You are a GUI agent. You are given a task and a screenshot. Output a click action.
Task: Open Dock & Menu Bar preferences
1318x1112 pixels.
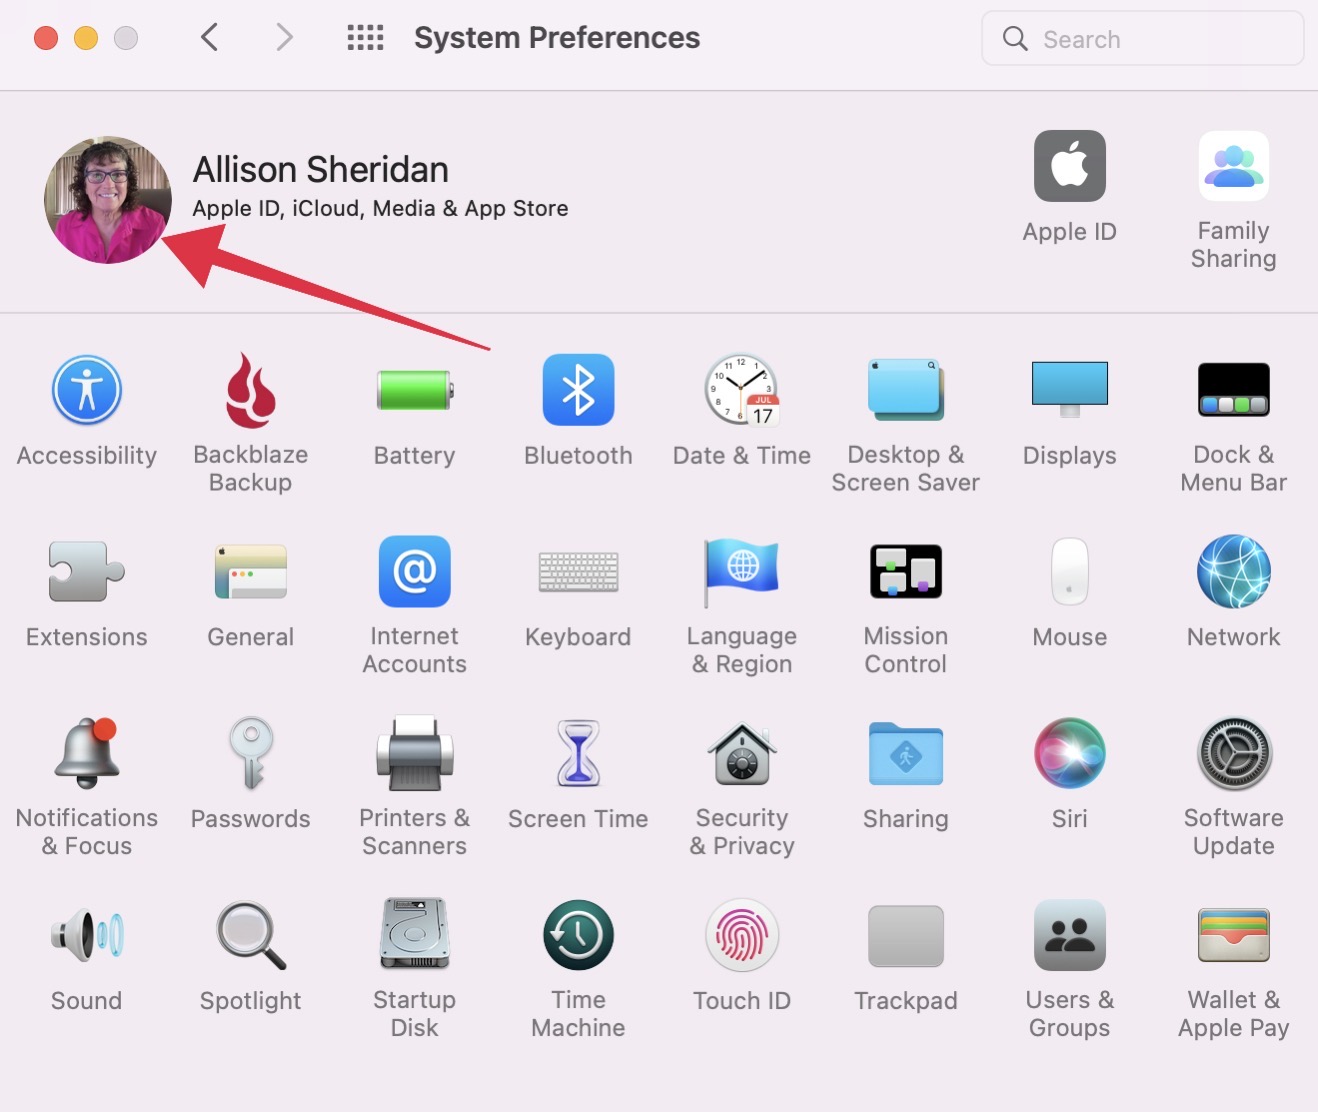(1233, 391)
